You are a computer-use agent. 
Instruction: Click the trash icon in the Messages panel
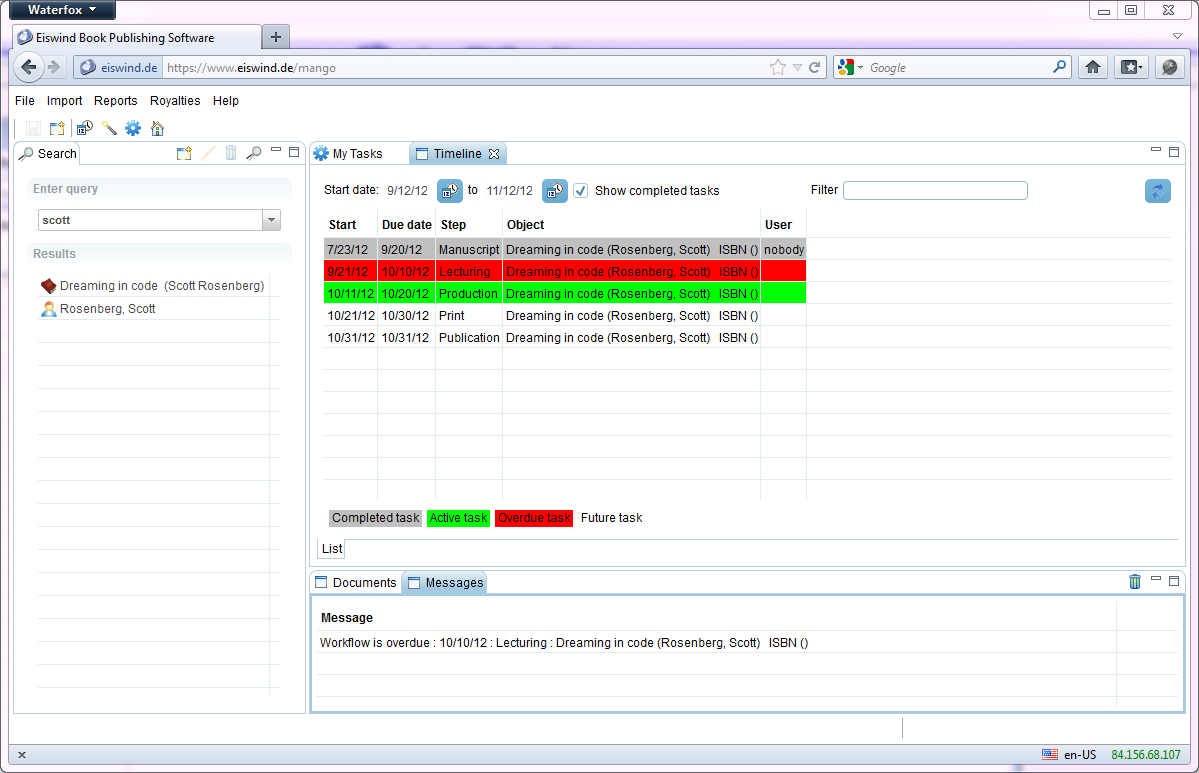(1135, 582)
